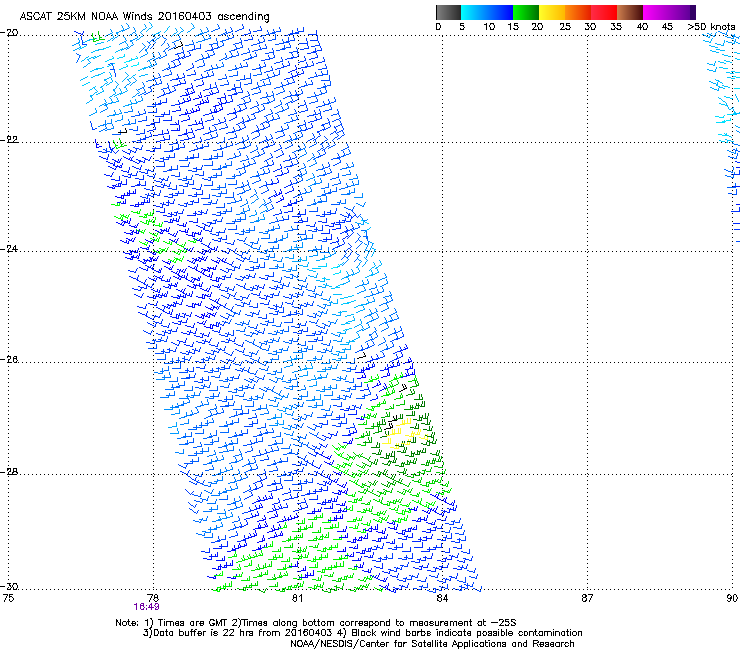Click the 78 longitude axis label
This screenshot has height=650, width=740.
pyautogui.click(x=153, y=598)
